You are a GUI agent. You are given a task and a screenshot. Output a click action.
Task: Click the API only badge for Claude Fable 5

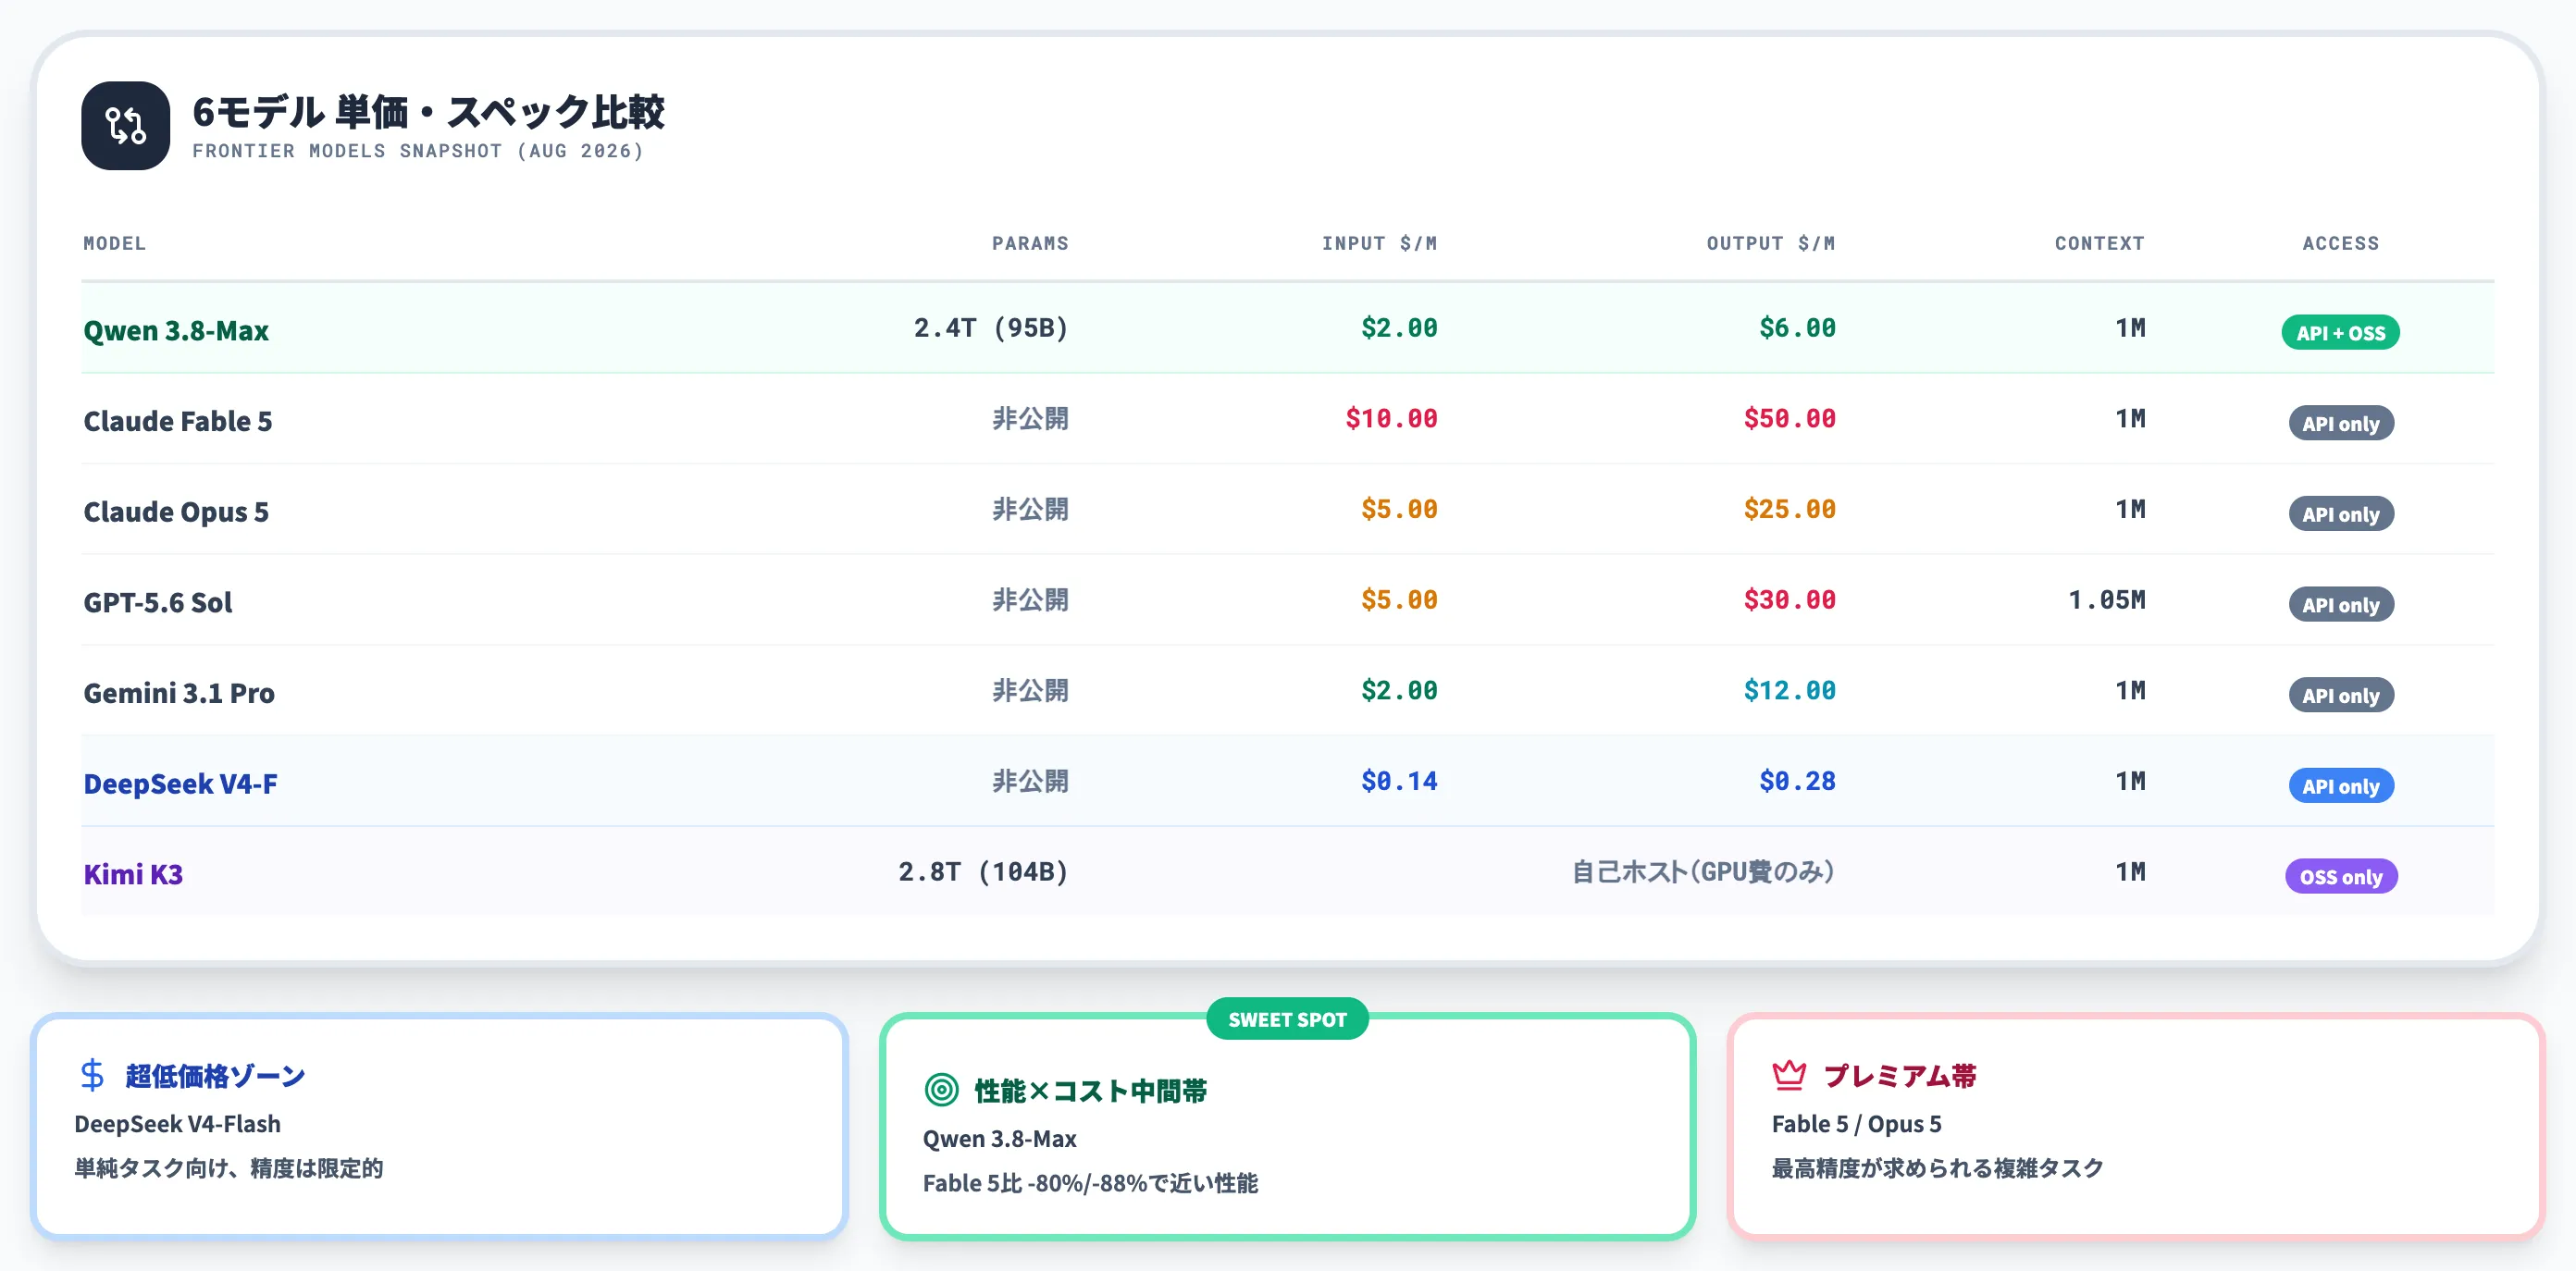[x=2340, y=423]
